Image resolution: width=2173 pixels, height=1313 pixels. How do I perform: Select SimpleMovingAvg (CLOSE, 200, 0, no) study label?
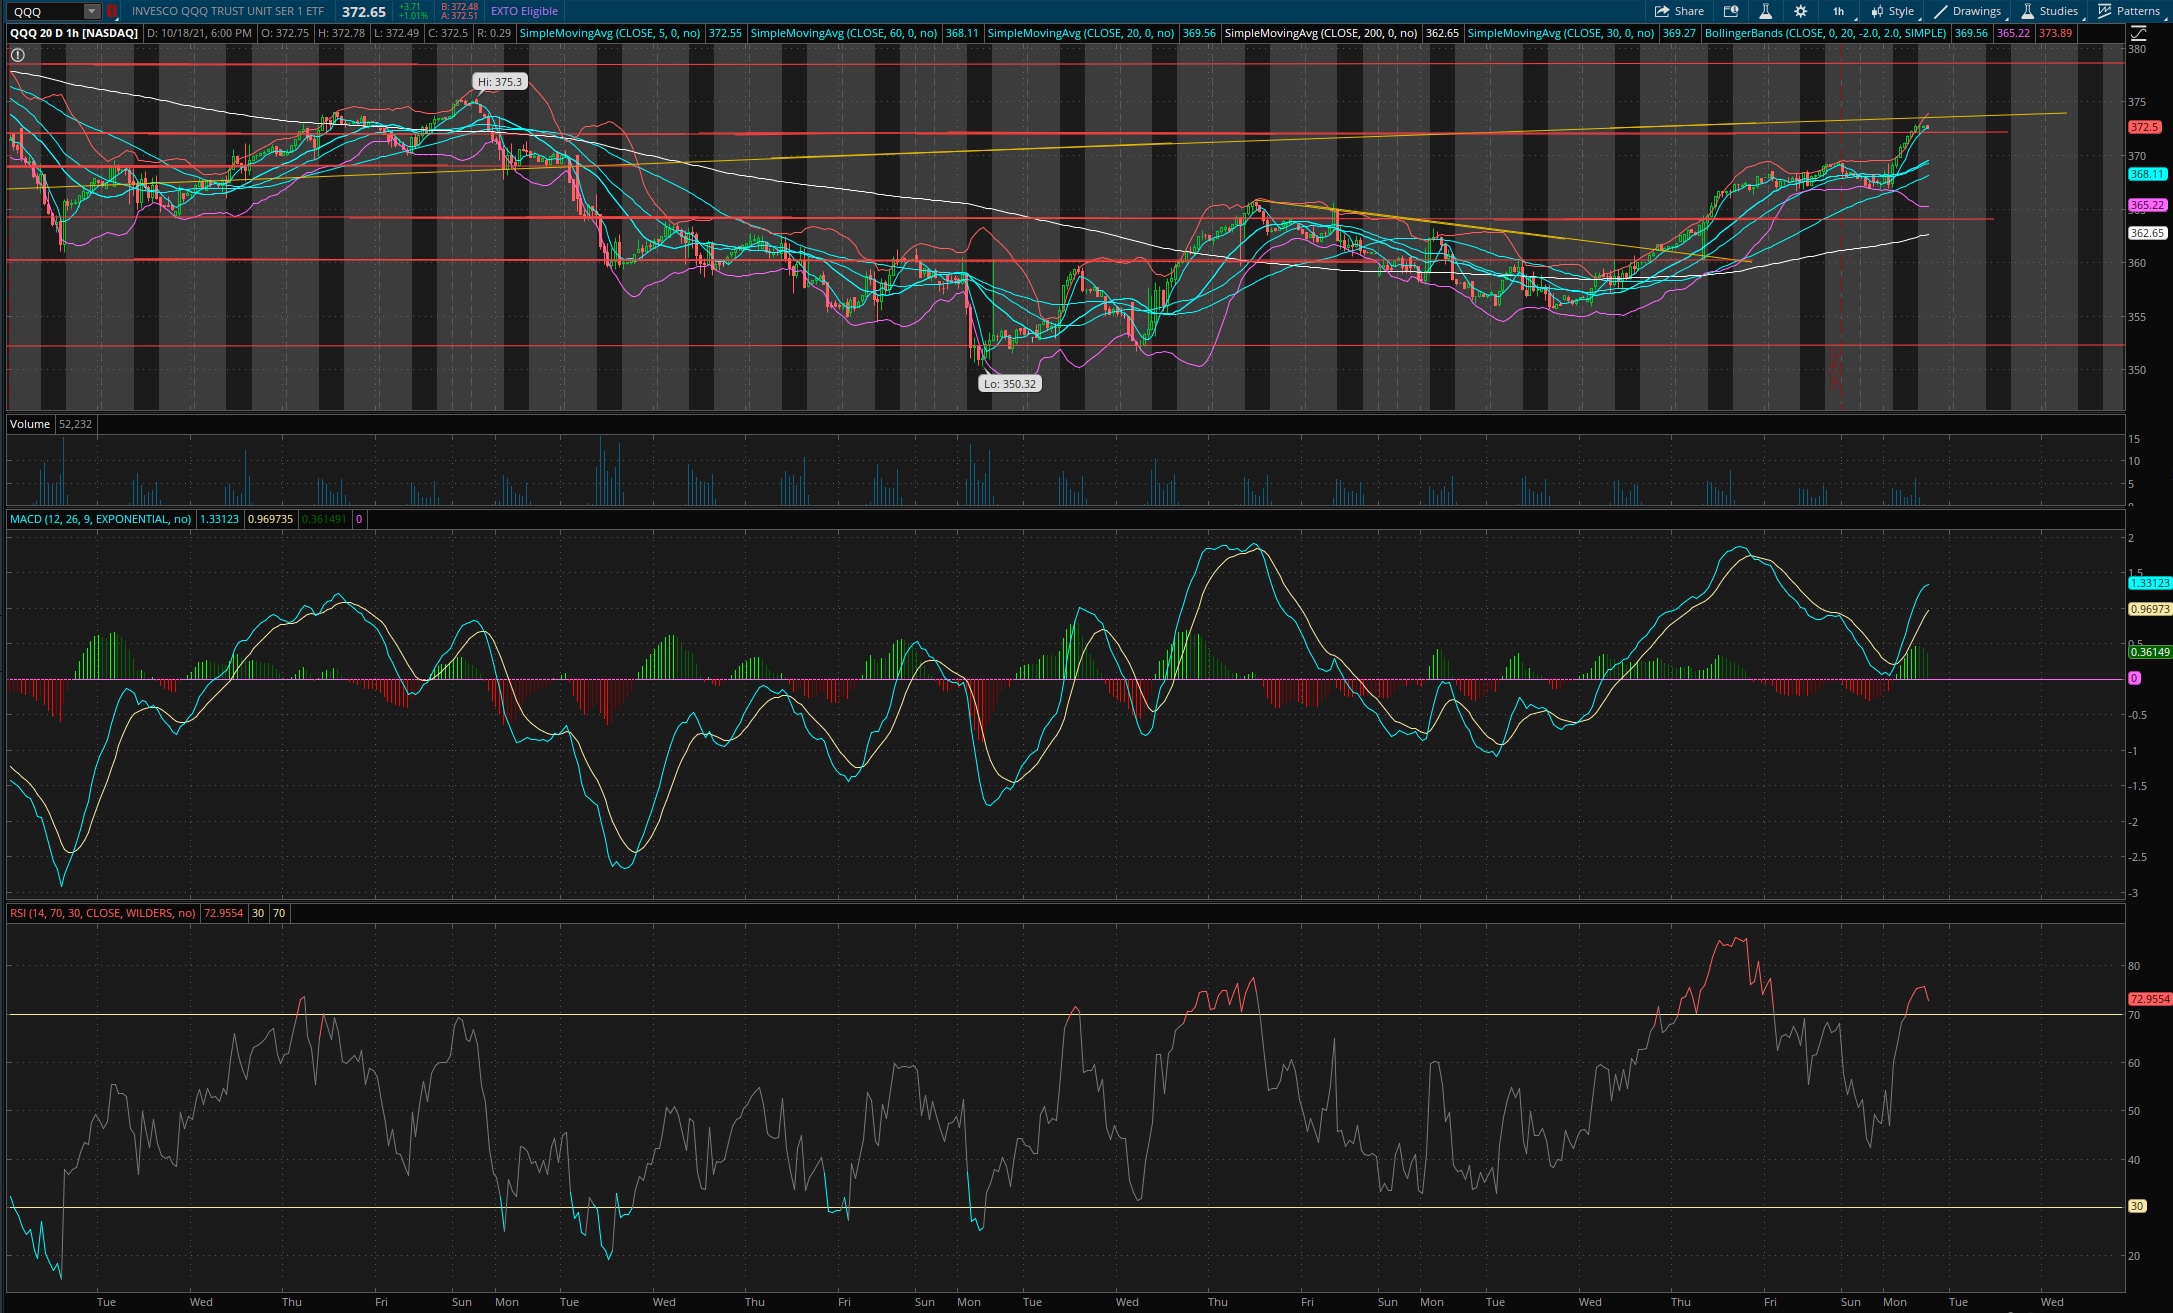(x=1321, y=33)
